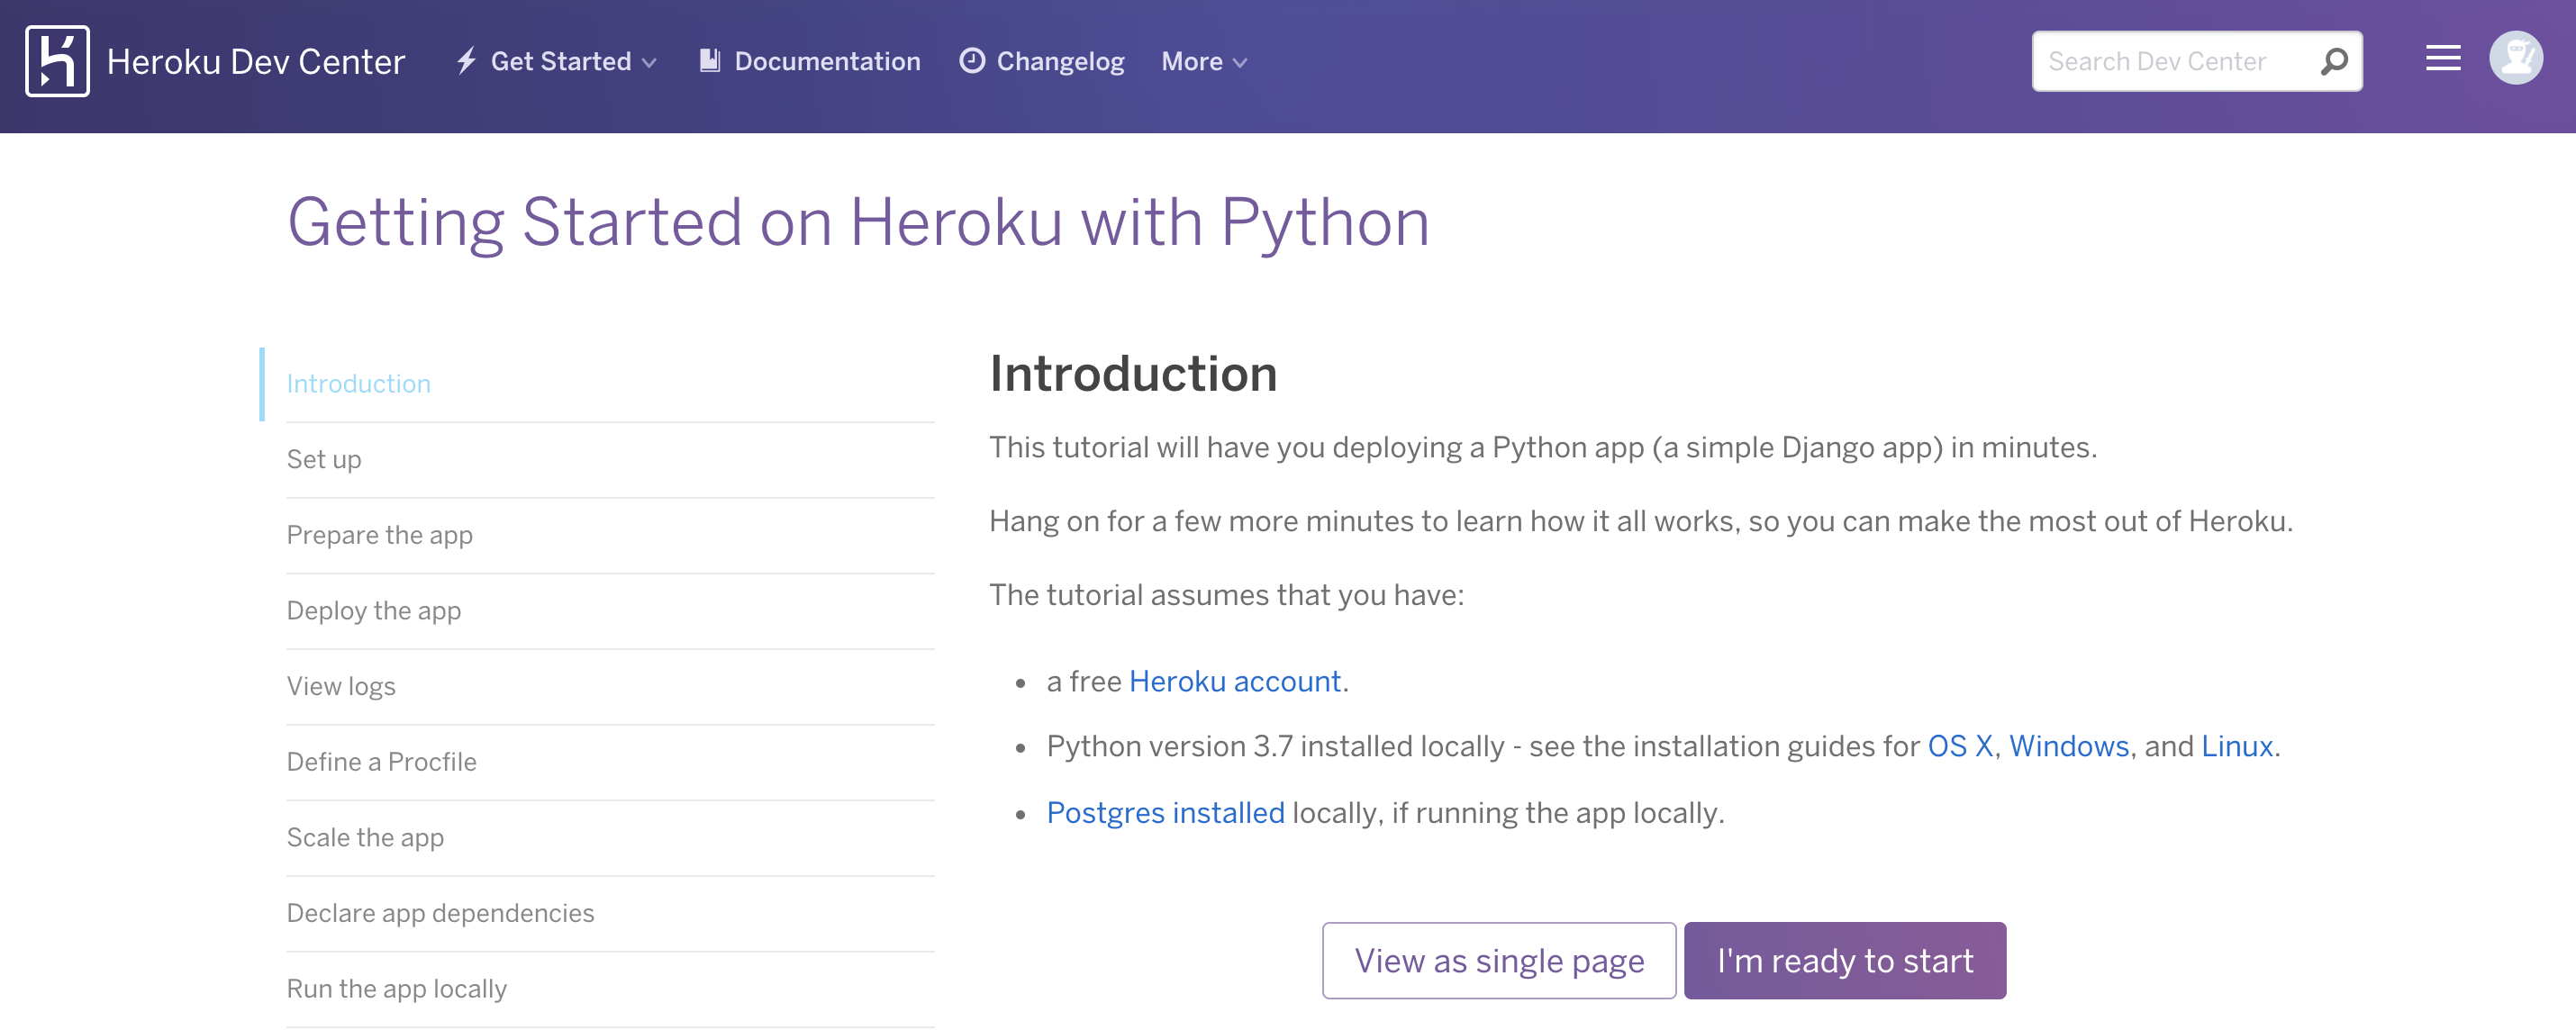Click the Changelog clock icon

pos(972,61)
